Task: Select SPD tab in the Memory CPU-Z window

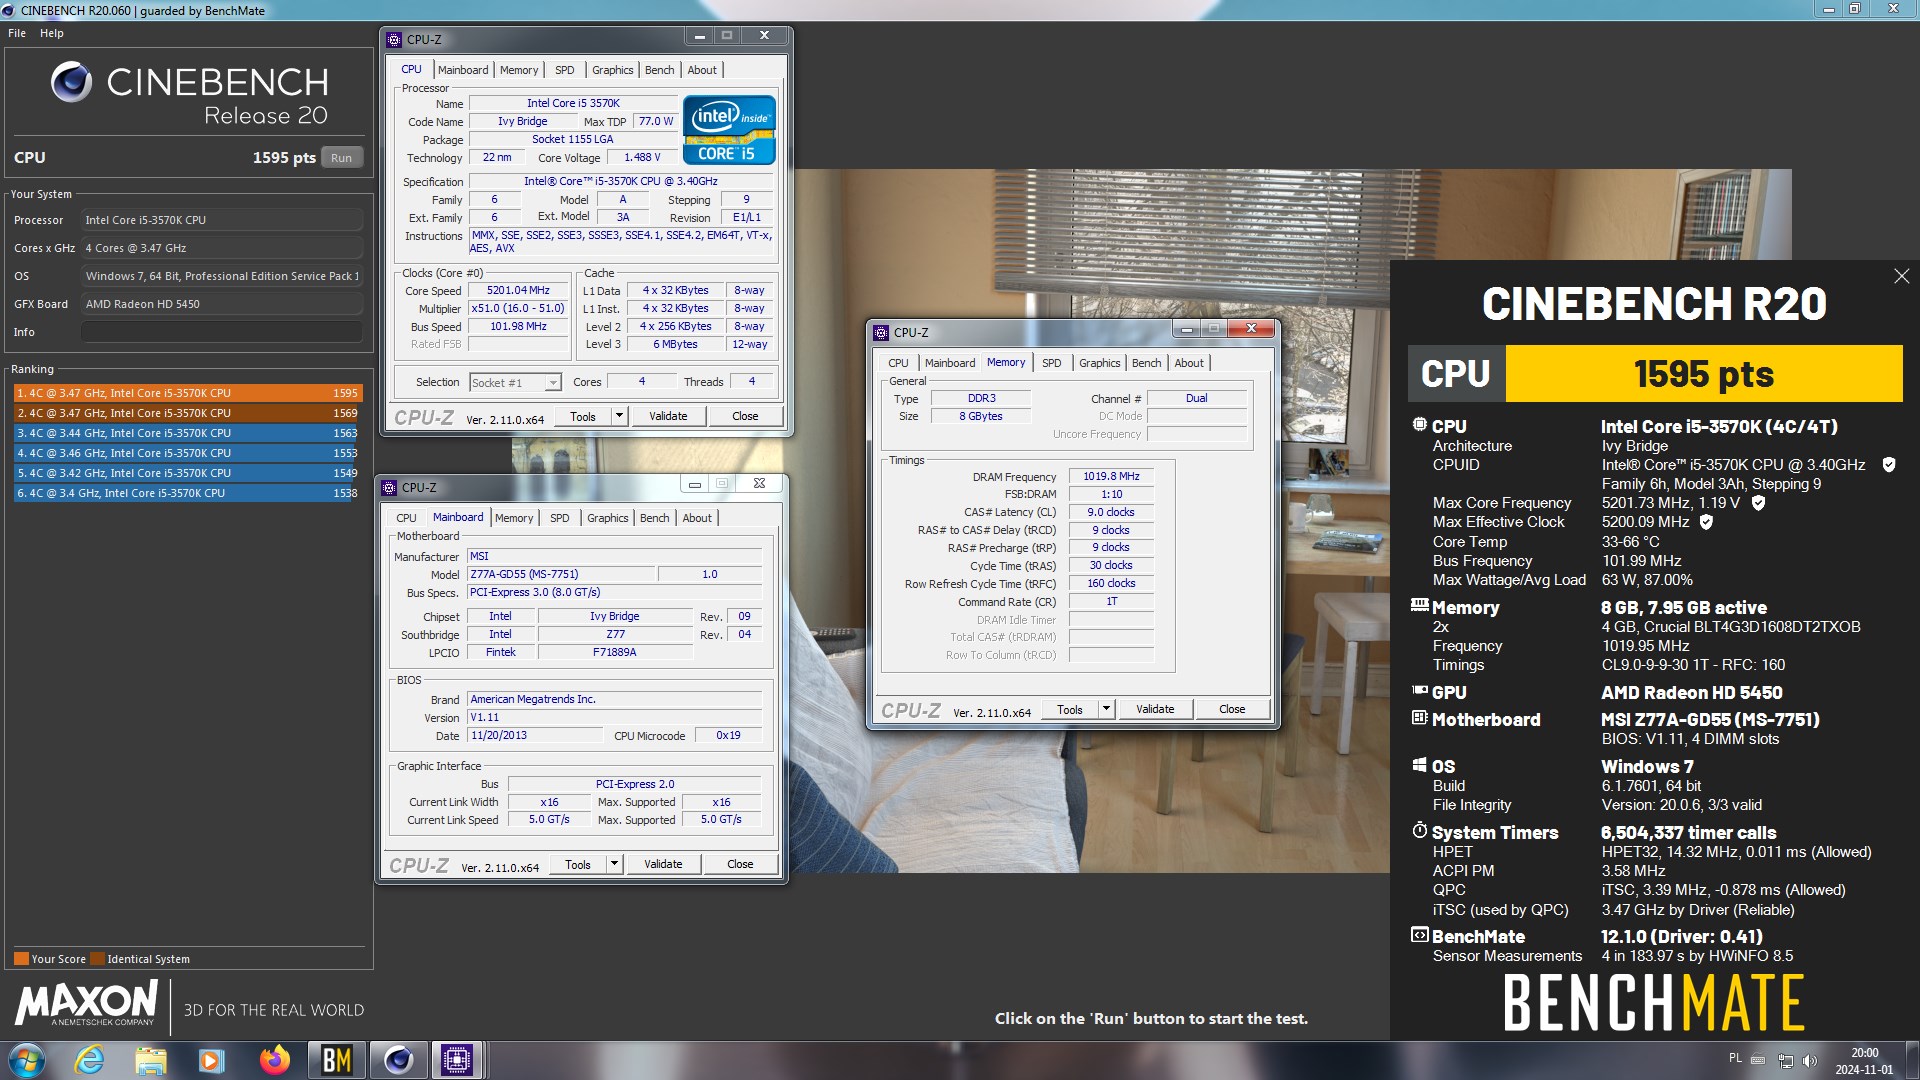Action: click(x=1051, y=363)
